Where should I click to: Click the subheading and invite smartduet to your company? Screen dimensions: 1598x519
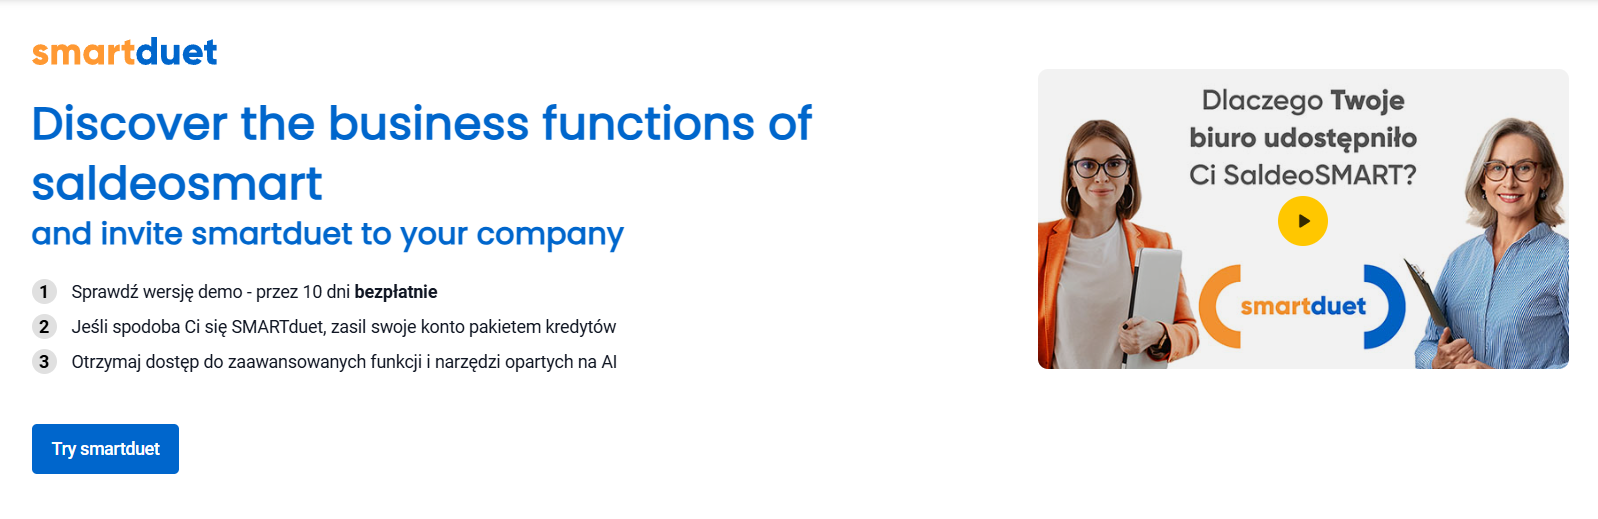click(327, 234)
